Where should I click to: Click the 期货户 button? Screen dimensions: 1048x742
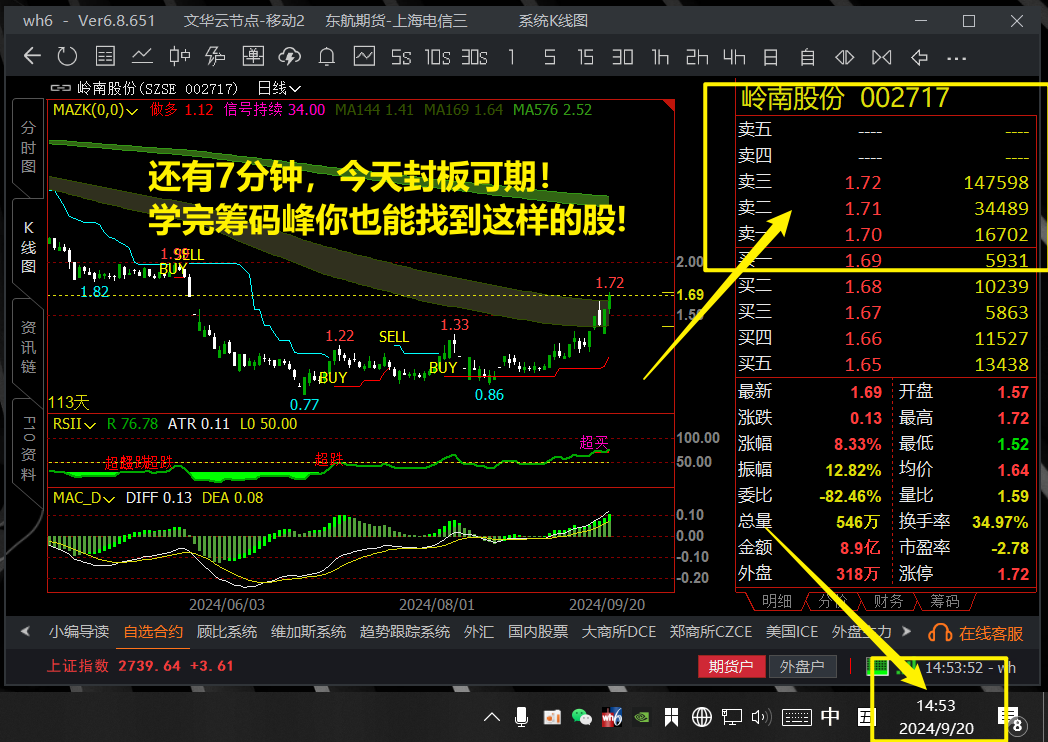click(x=731, y=666)
